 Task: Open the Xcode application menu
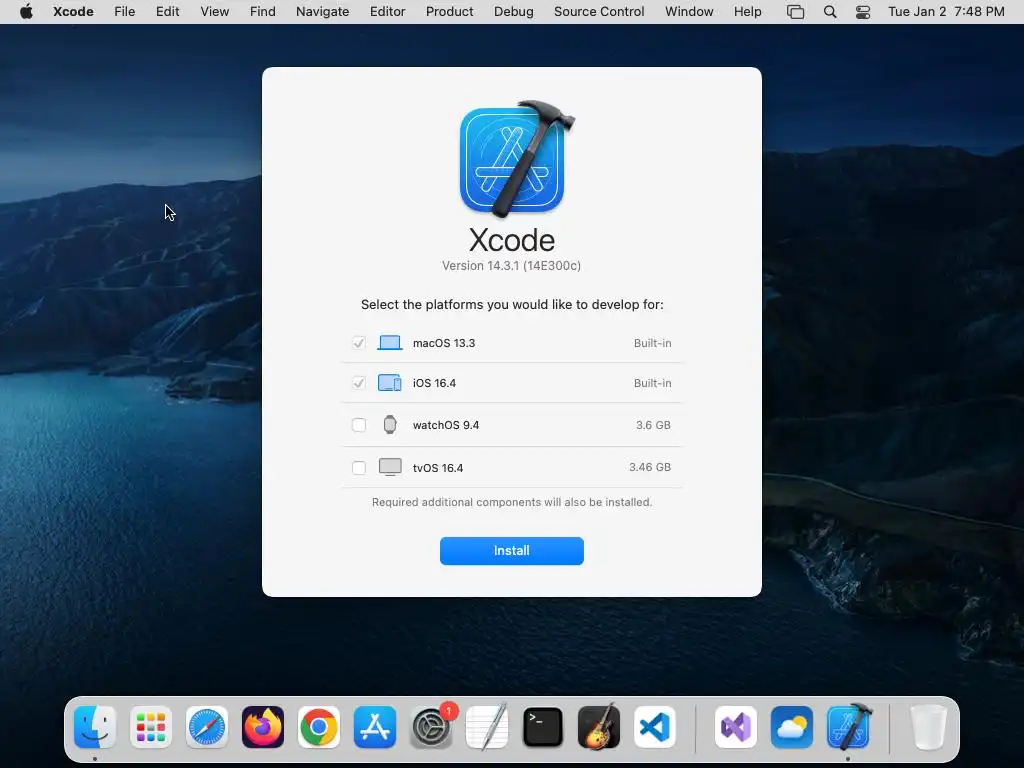pyautogui.click(x=73, y=11)
